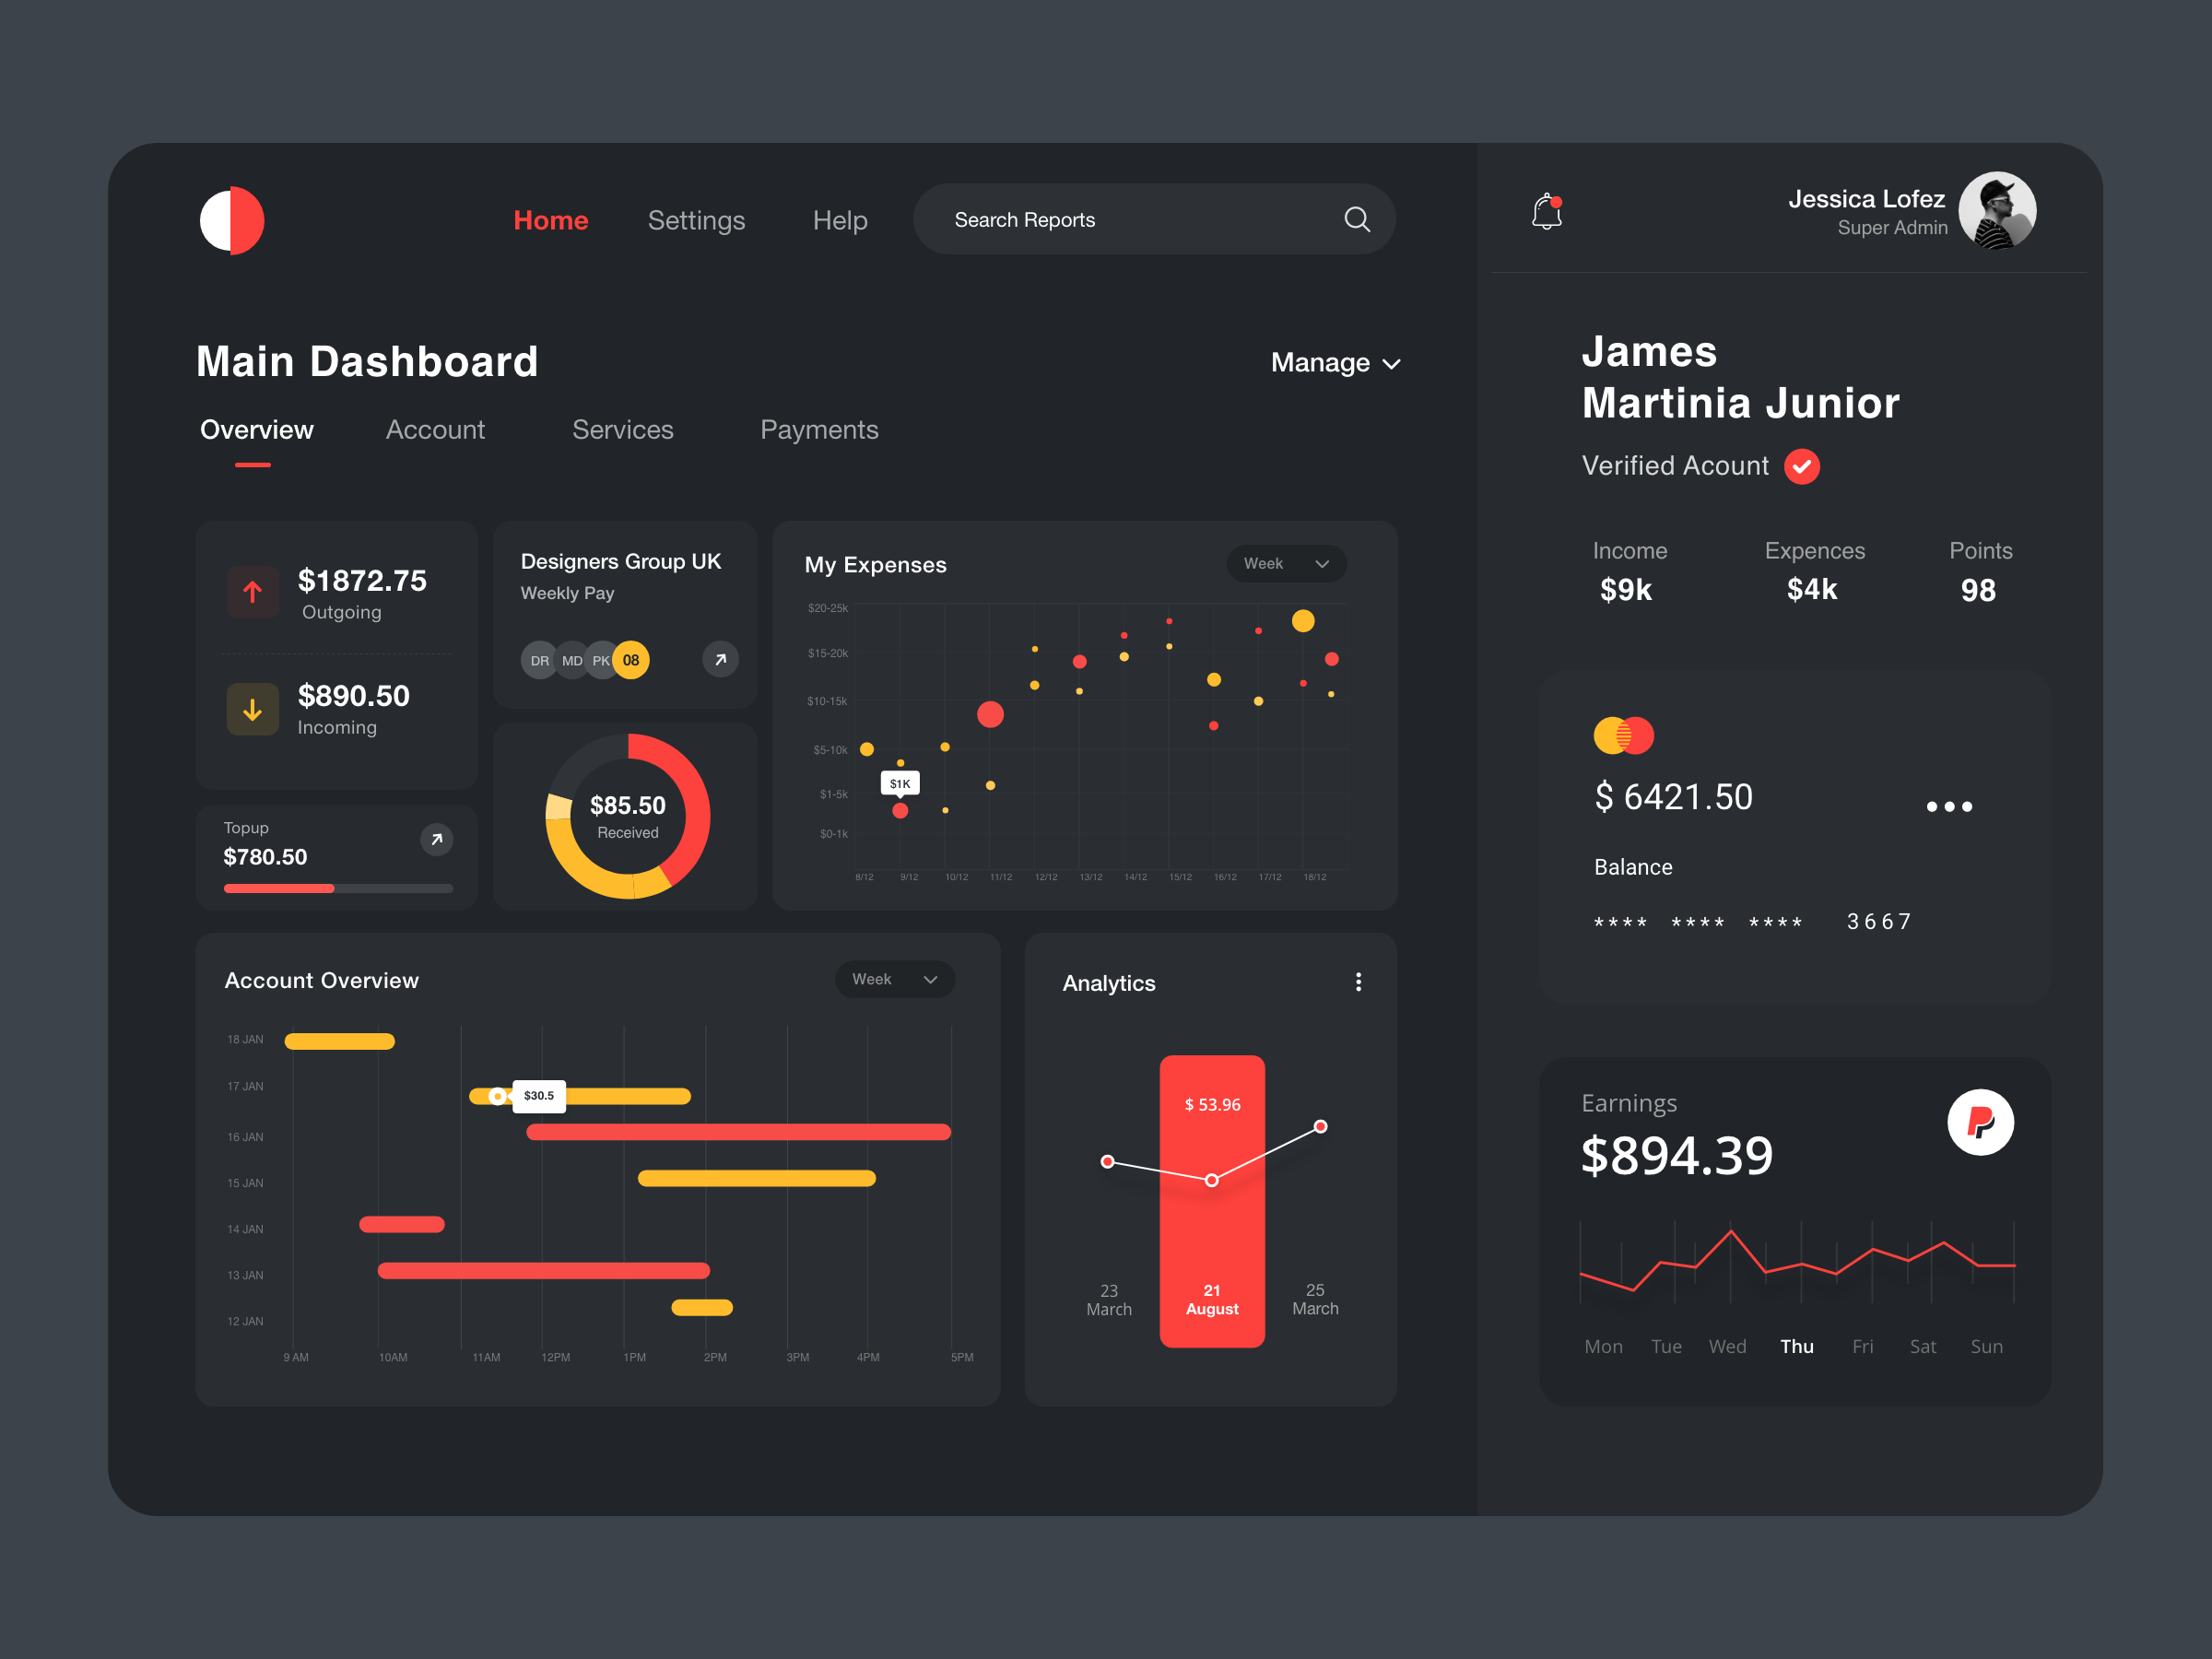This screenshot has height=1659, width=2212.
Task: Toggle the My Expenses week view
Action: point(1288,565)
